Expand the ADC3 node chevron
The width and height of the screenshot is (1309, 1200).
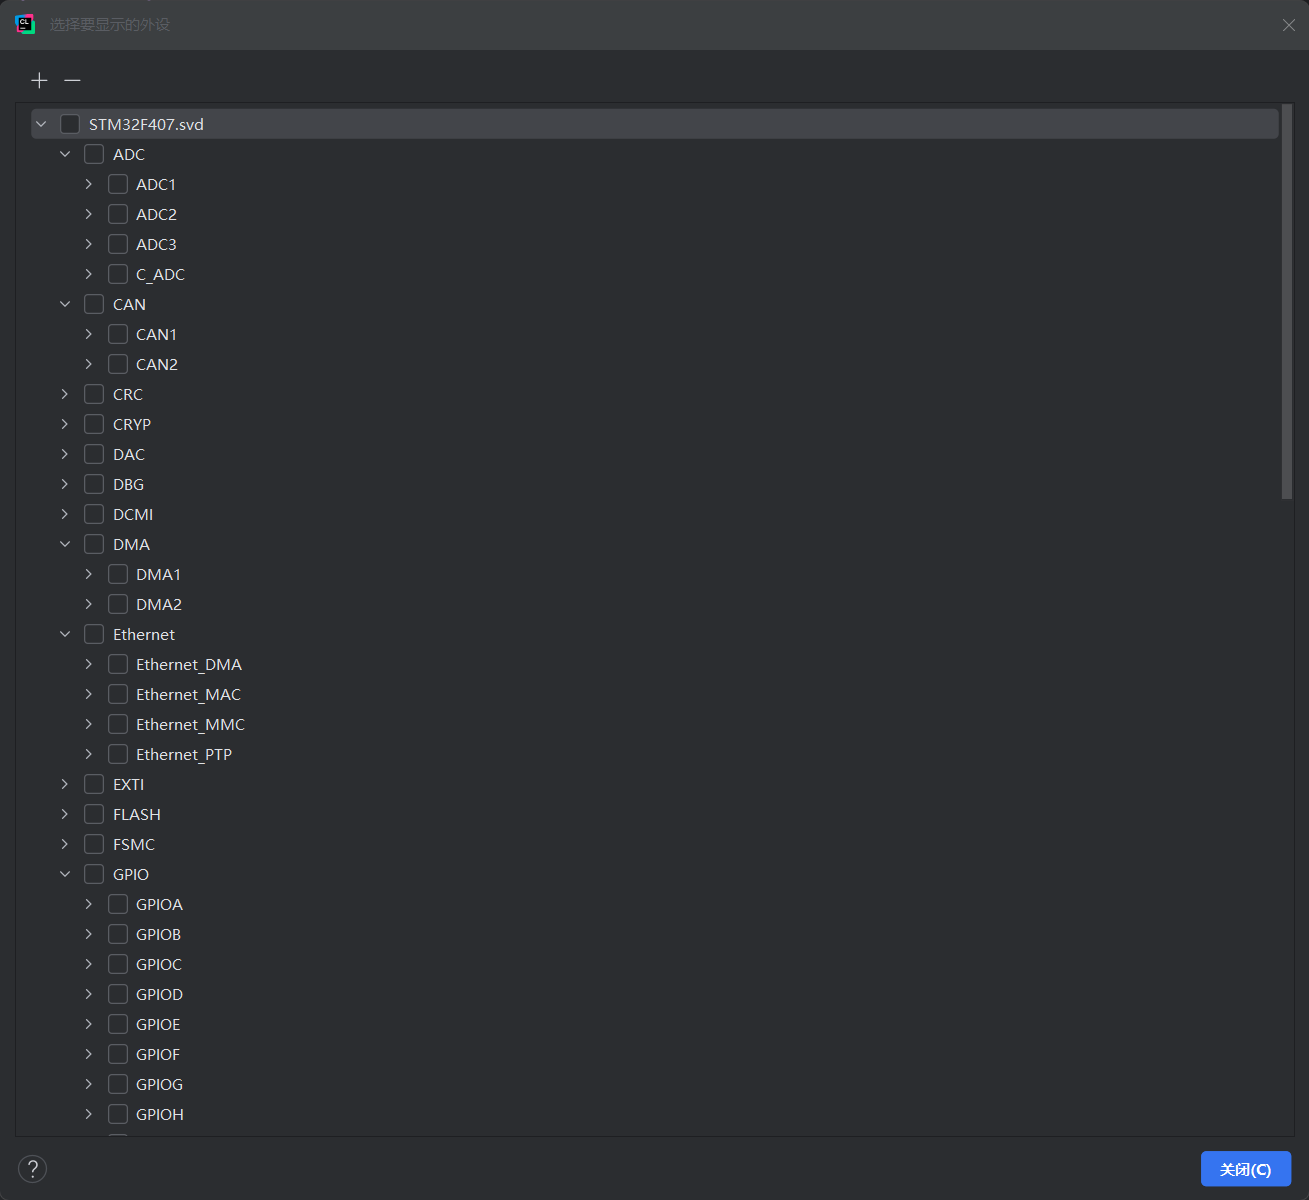pos(89,244)
